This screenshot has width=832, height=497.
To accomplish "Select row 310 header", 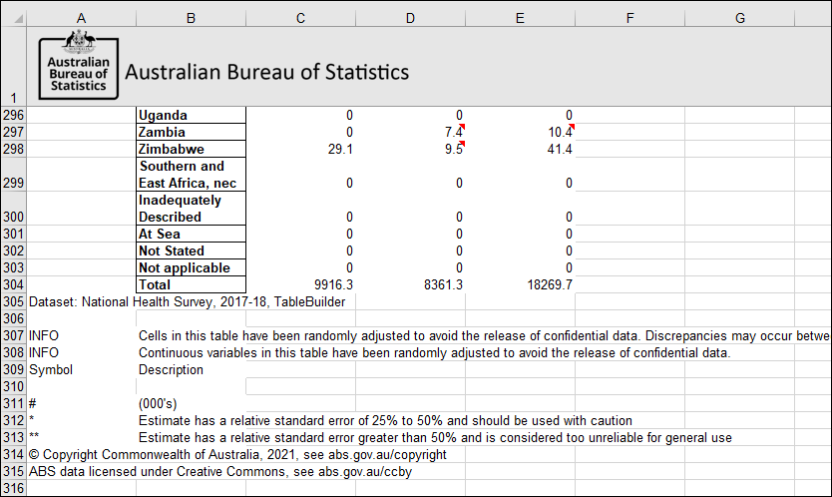I will point(13,387).
